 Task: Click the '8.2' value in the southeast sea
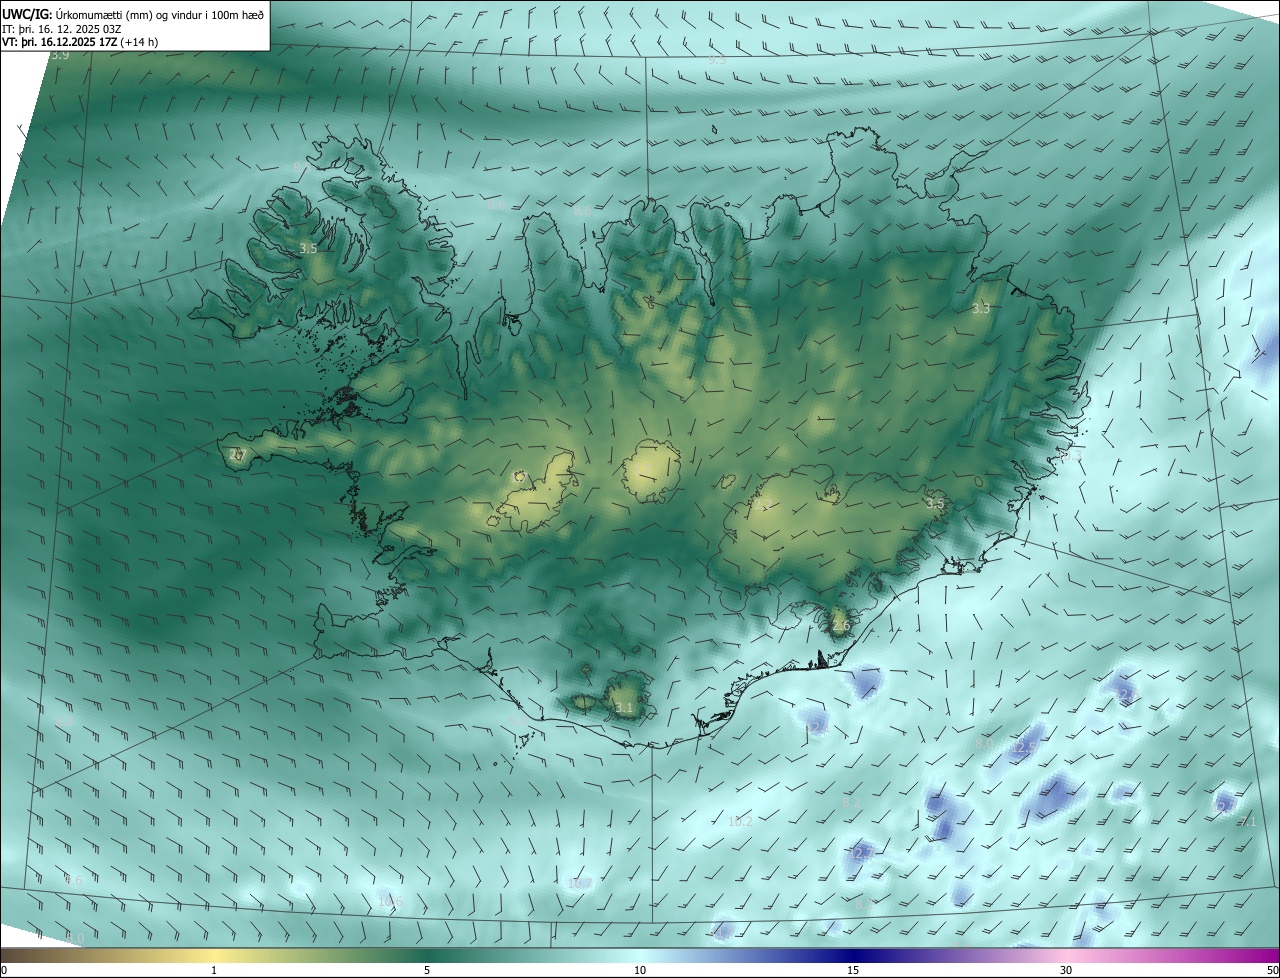pyautogui.click(x=851, y=802)
